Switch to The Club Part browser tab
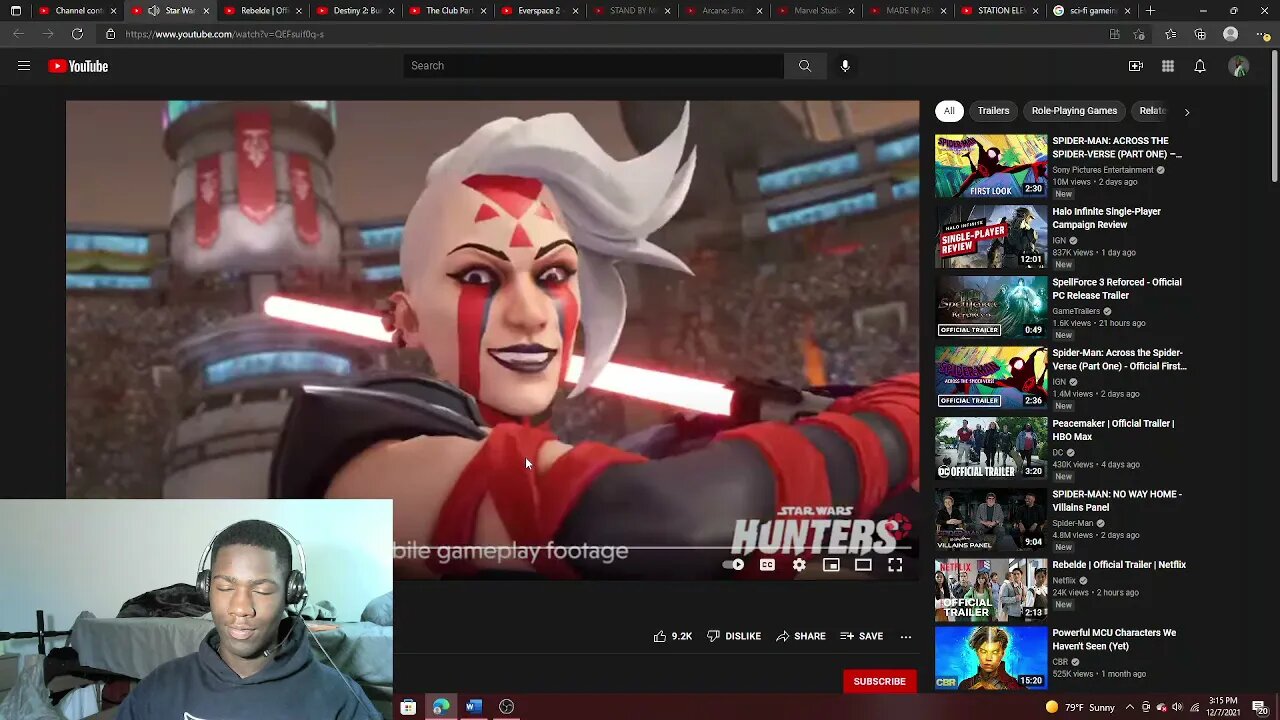The image size is (1280, 720). (x=447, y=11)
